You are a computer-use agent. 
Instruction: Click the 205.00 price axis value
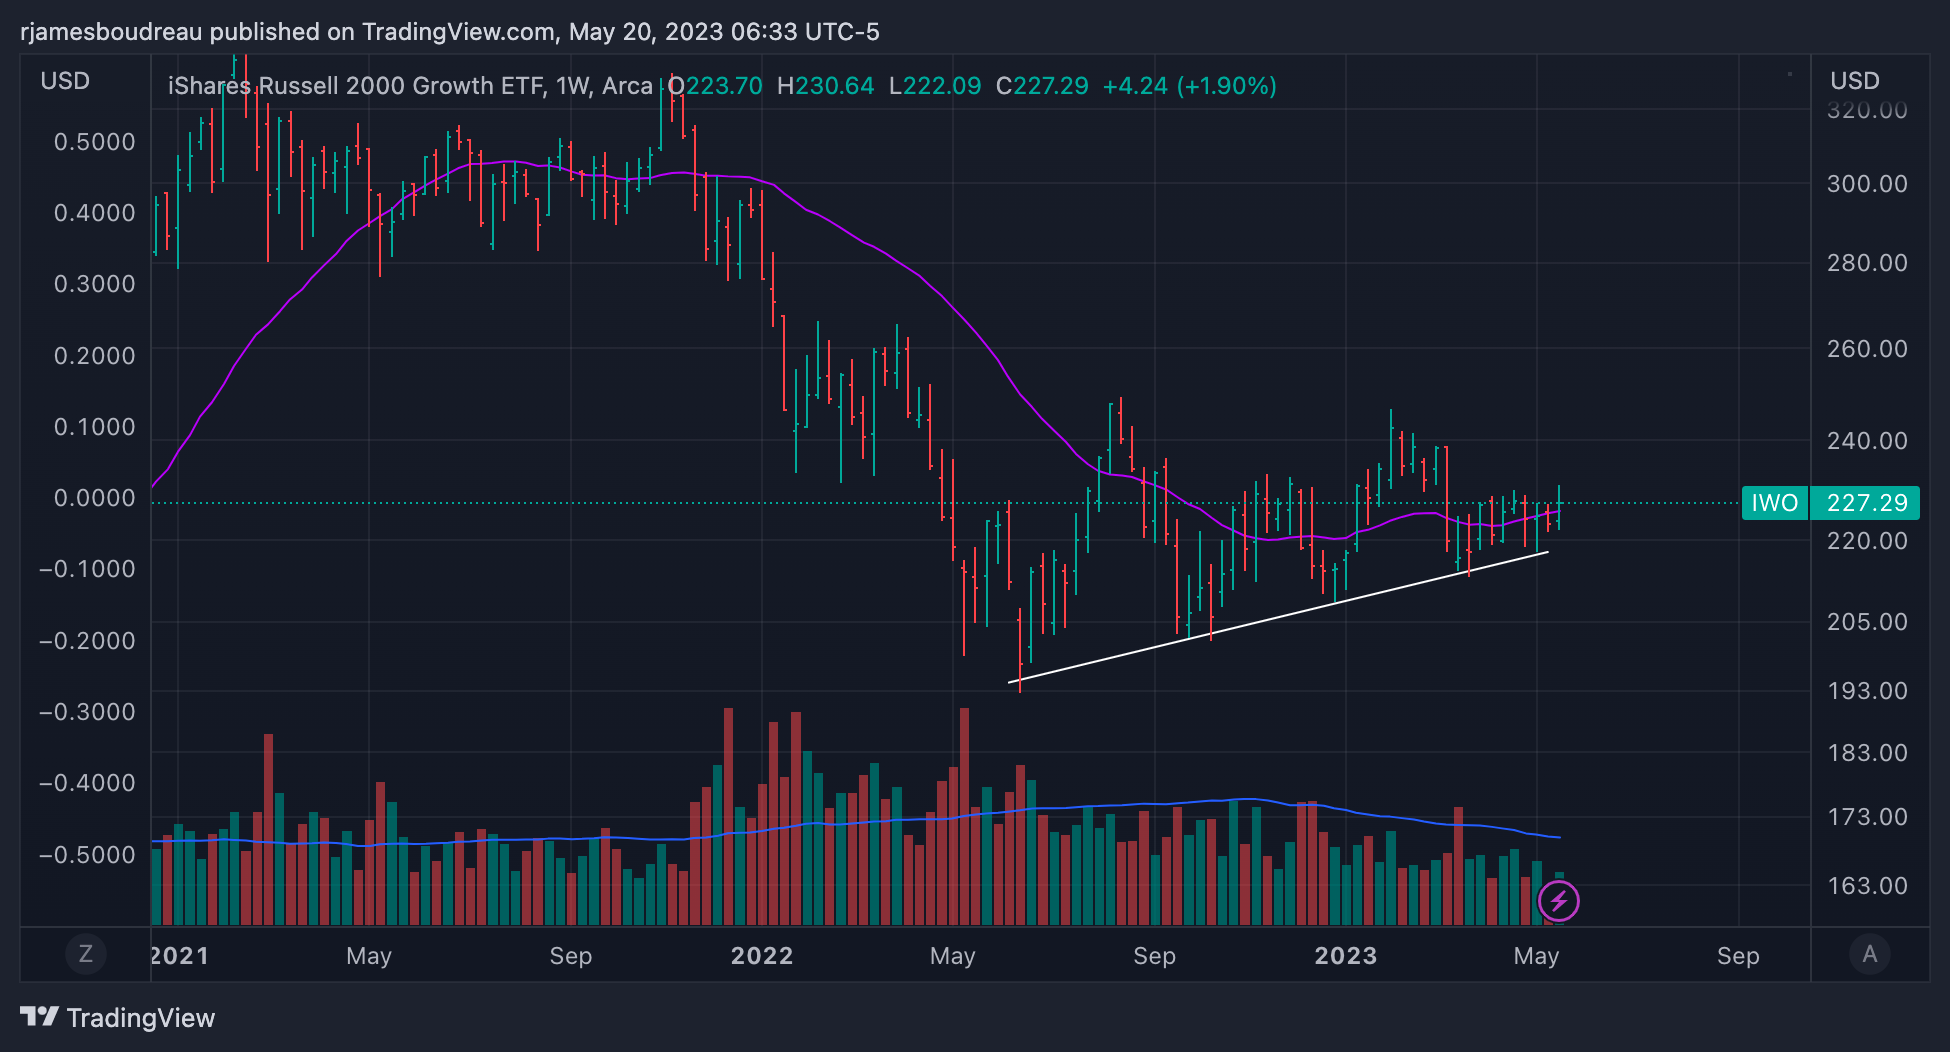1867,622
